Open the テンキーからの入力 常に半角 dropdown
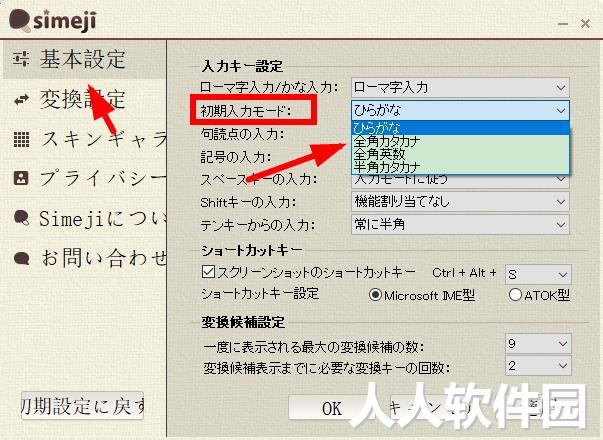The height and width of the screenshot is (440, 603). pyautogui.click(x=460, y=225)
